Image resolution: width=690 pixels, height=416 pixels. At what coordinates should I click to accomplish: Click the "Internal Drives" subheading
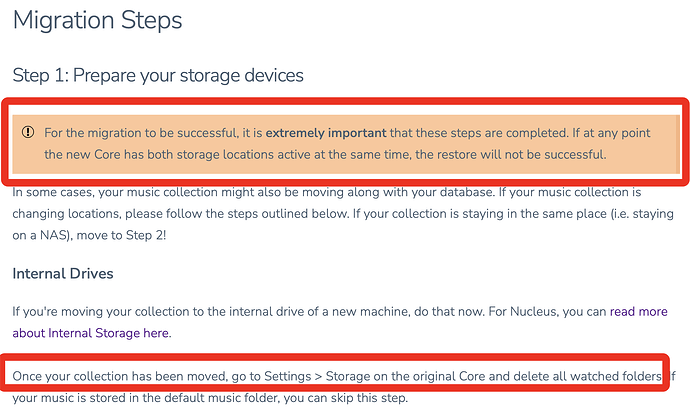(x=62, y=272)
